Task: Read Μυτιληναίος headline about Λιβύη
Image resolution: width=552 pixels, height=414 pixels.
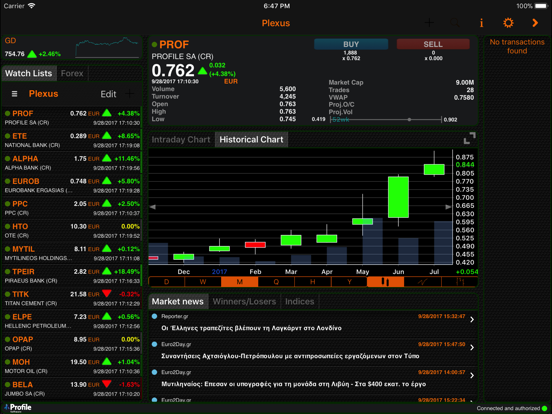Action: click(294, 384)
